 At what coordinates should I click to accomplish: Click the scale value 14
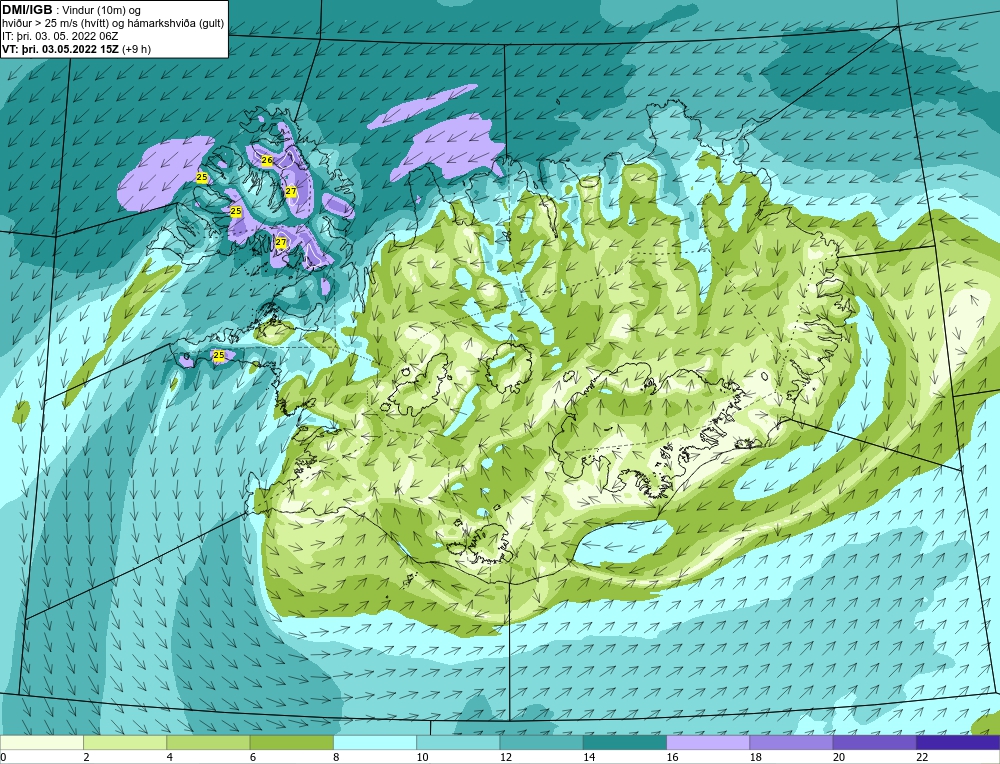point(588,757)
